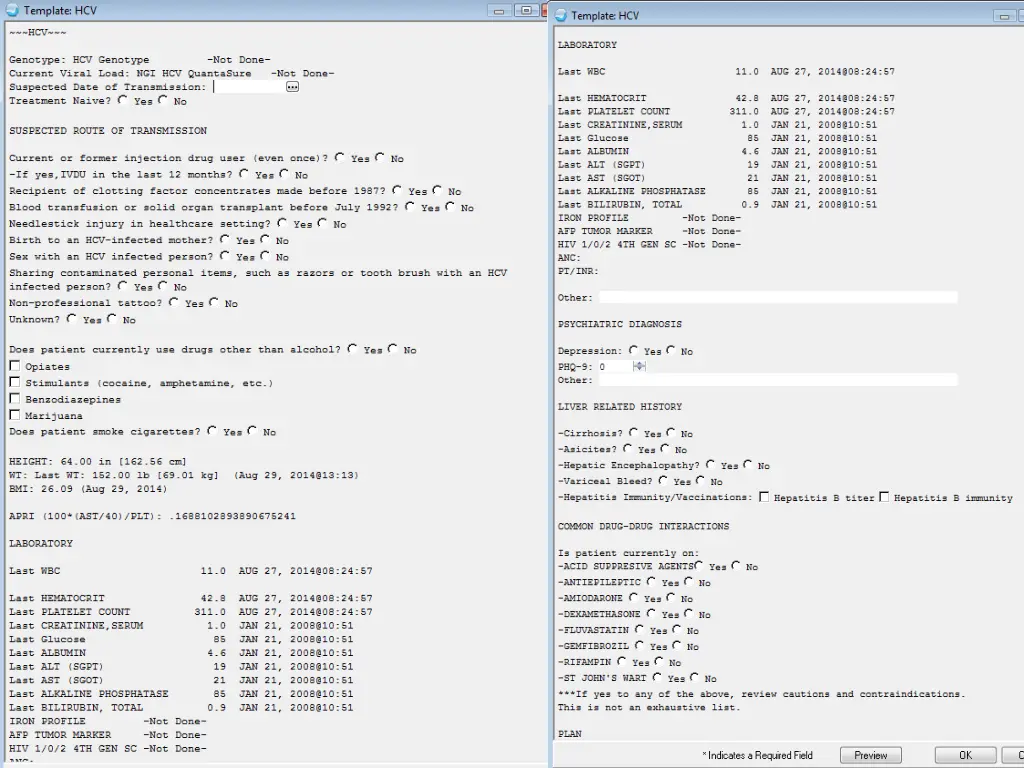Enable the Marijuana checkbox

click(x=15, y=415)
